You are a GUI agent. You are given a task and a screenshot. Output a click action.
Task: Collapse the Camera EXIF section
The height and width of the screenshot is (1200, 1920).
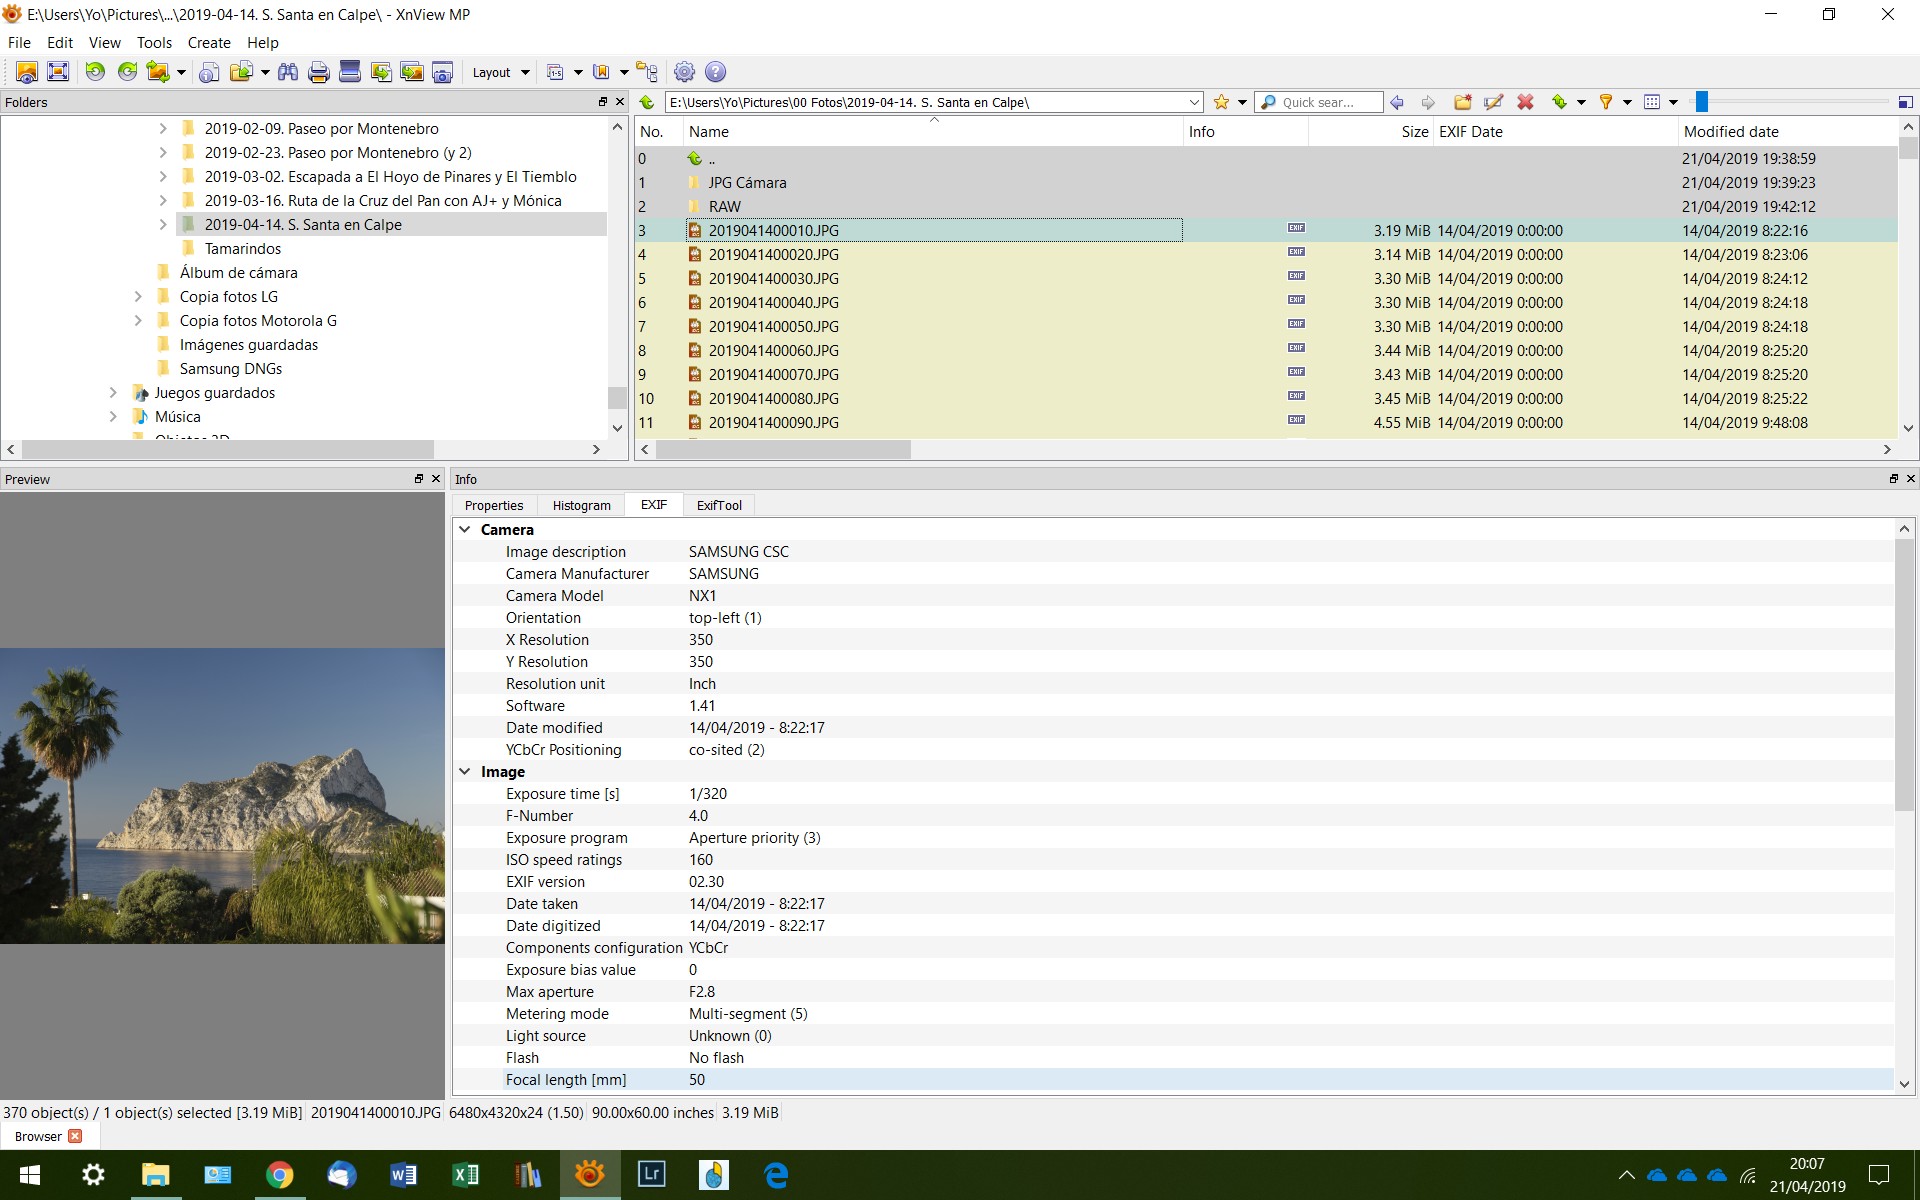[x=465, y=530]
